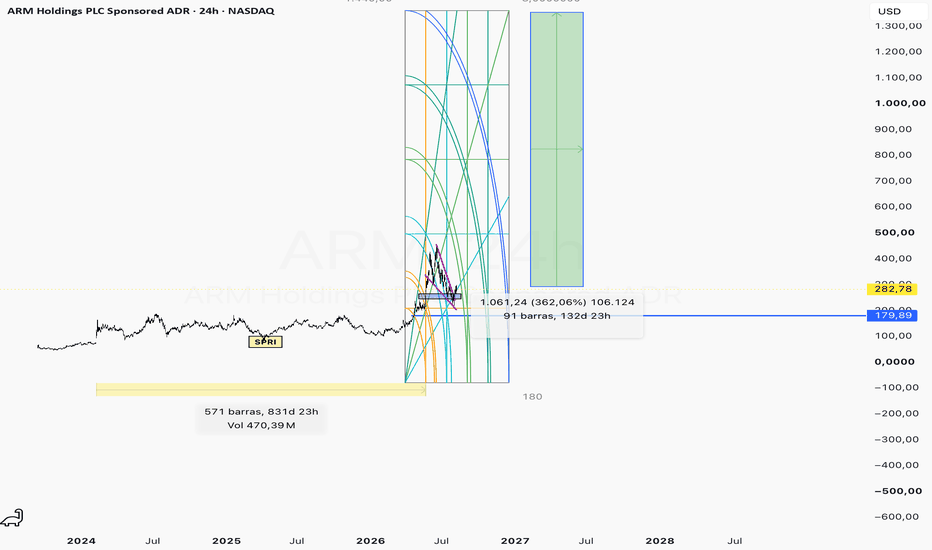Select the yellow date range bar
932x550 pixels.
point(261,389)
